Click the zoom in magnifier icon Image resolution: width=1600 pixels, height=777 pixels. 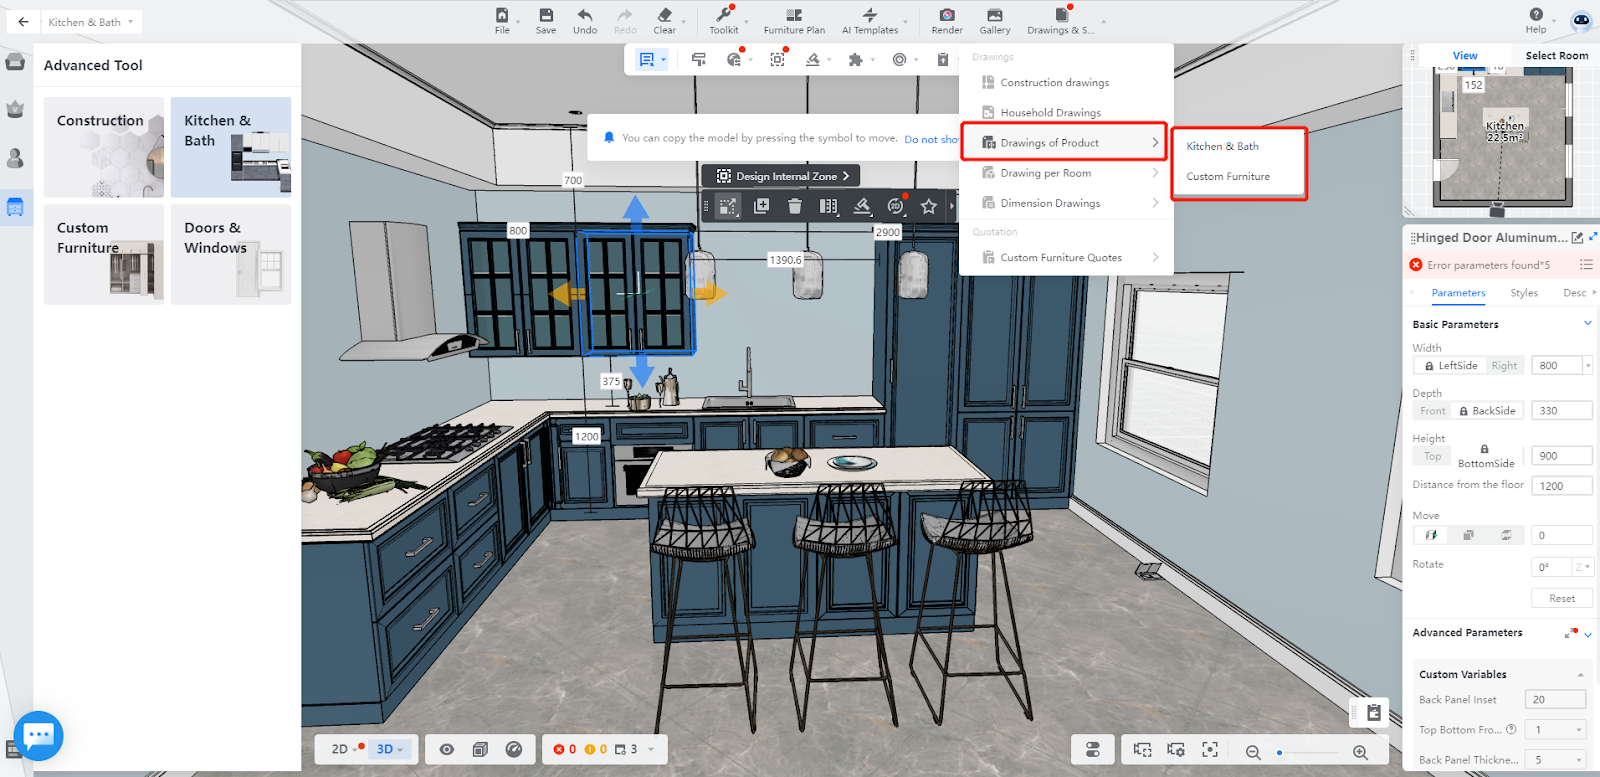pyautogui.click(x=1360, y=752)
